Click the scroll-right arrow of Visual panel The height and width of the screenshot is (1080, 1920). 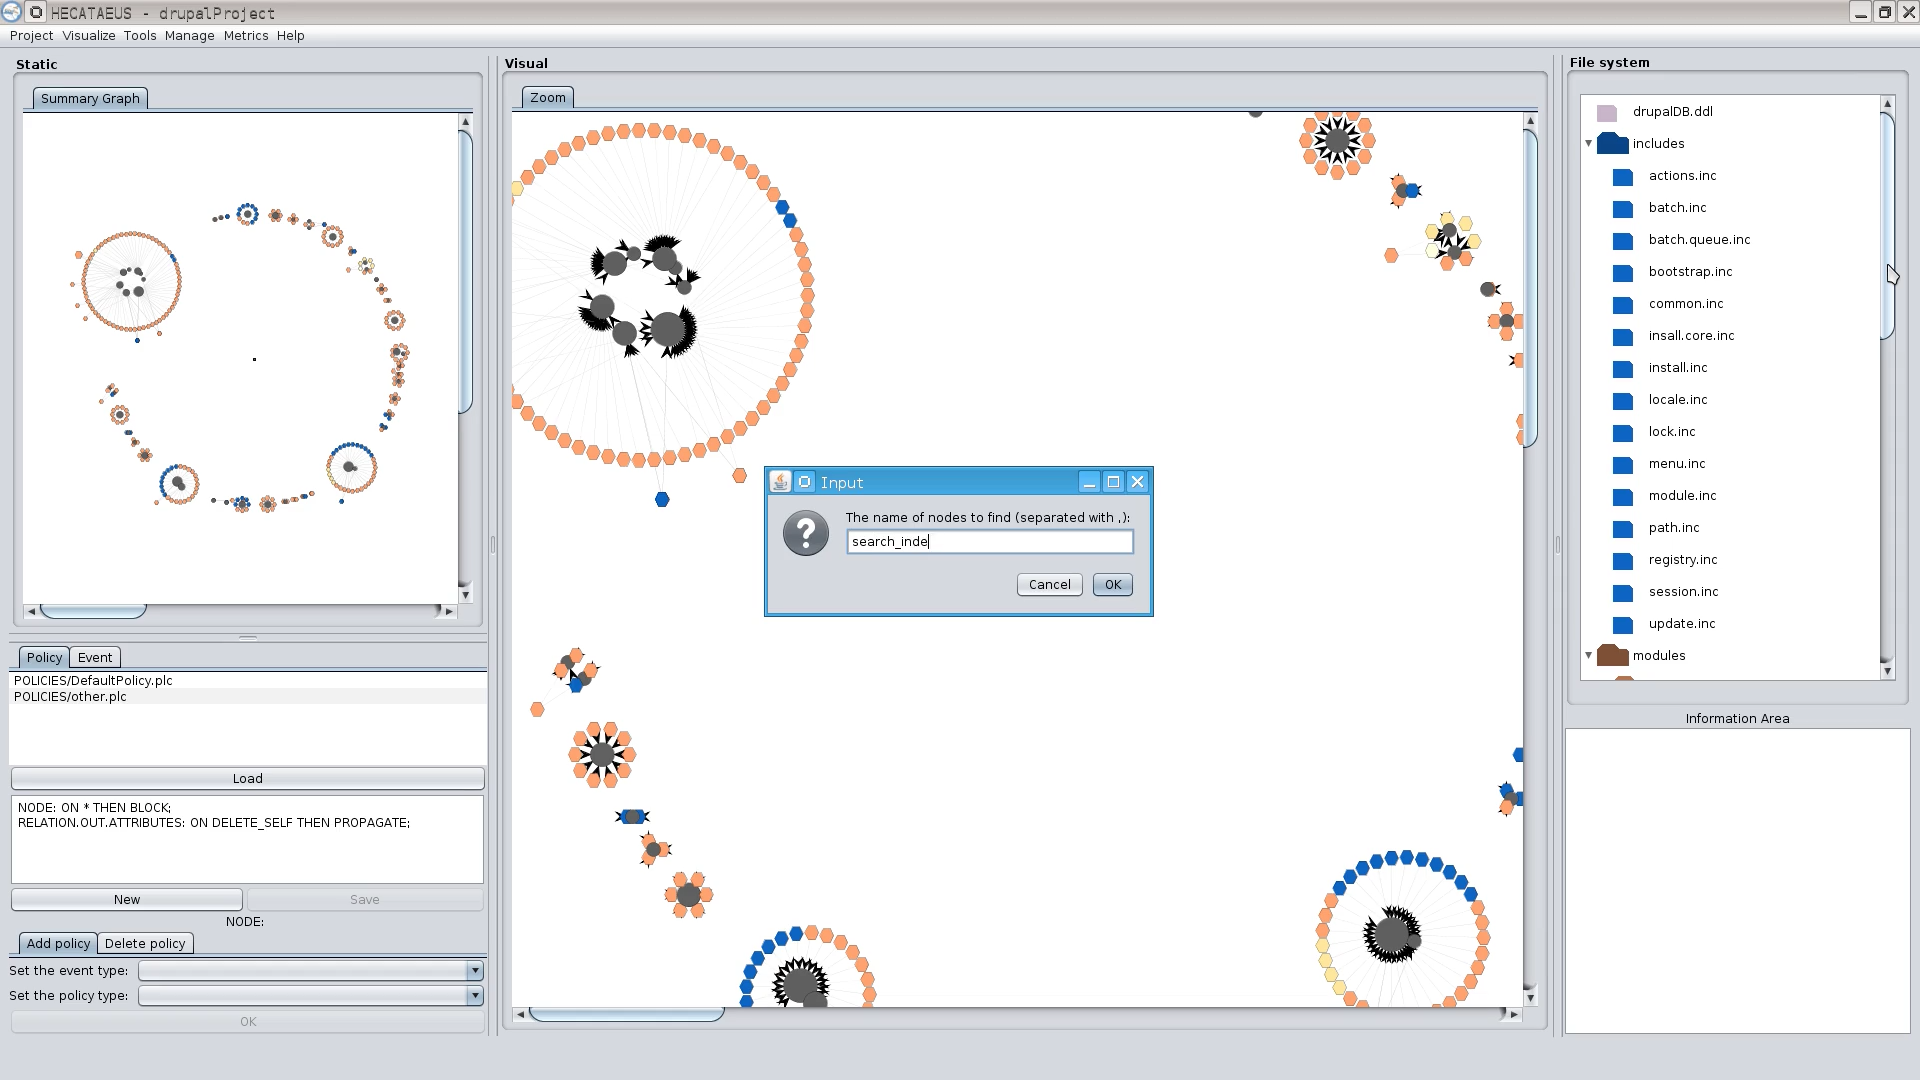(x=1513, y=1014)
